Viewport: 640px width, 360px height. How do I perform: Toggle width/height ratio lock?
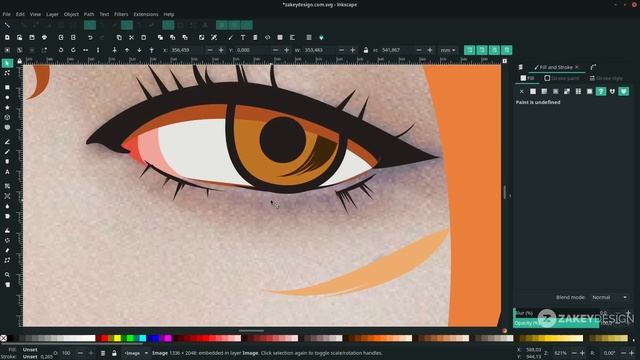(x=366, y=50)
